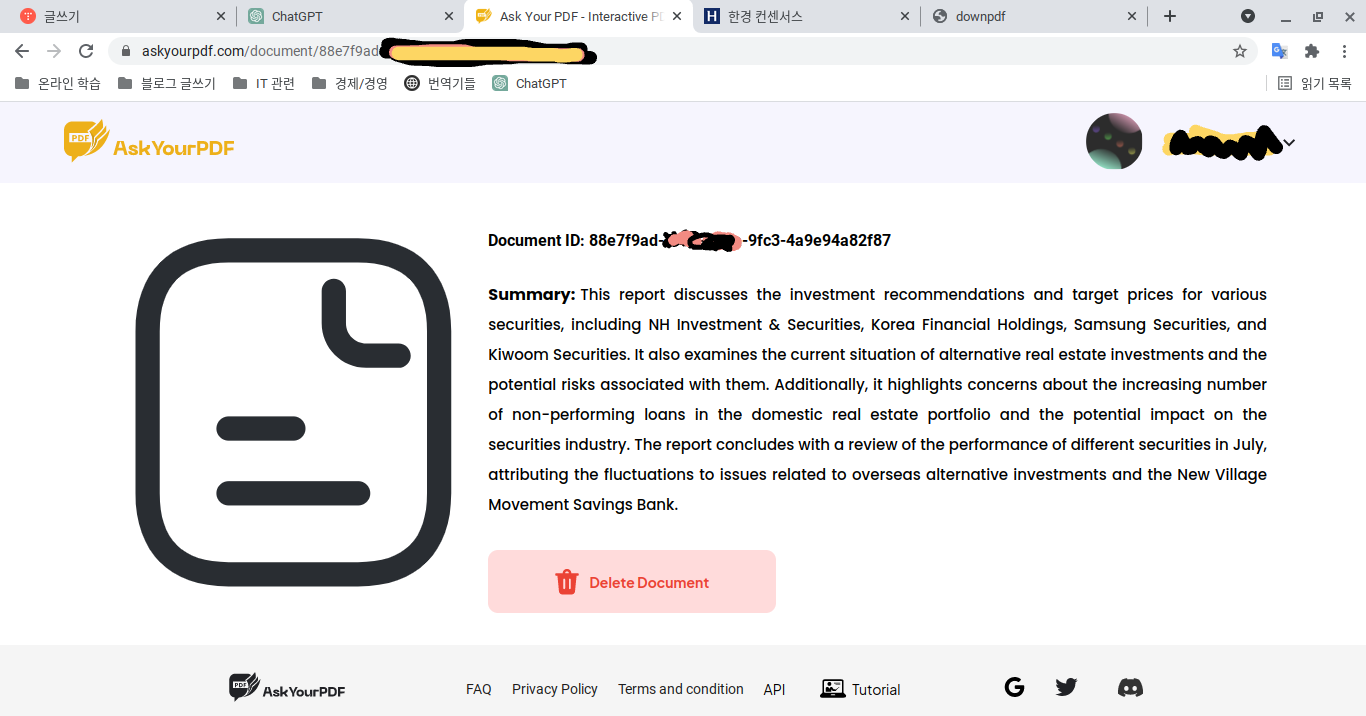
Task: Click the site padlock icon
Action: tap(125, 51)
